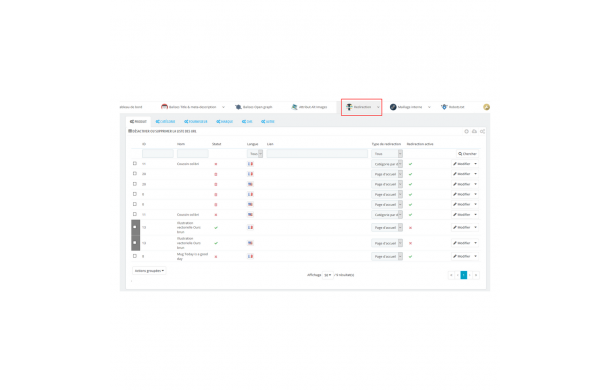Click the Lien filter input field
The width and height of the screenshot is (610, 390).
317,154
